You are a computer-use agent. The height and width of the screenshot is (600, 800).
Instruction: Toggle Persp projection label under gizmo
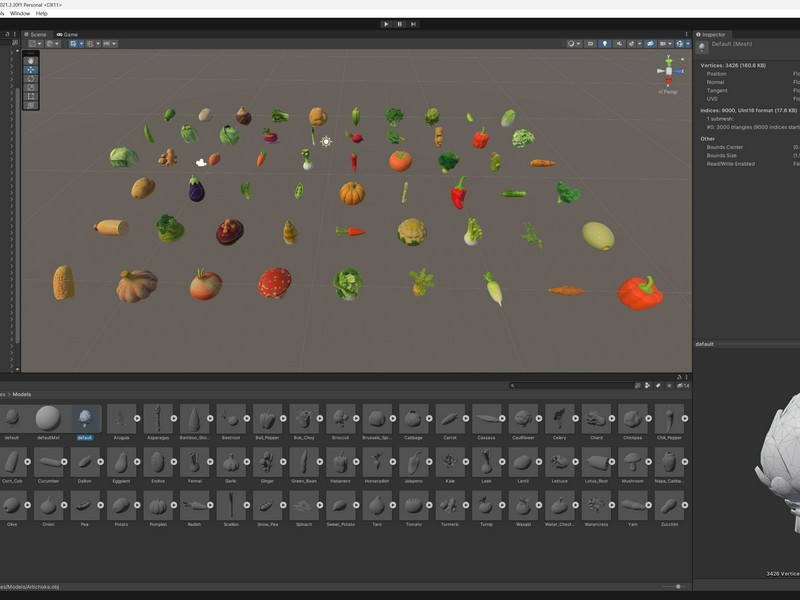(x=668, y=92)
